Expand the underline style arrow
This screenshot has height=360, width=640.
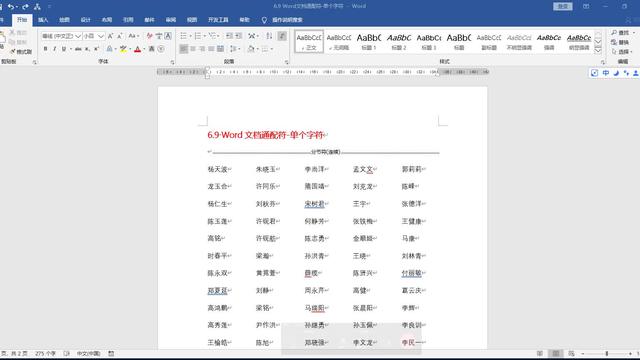click(71, 49)
